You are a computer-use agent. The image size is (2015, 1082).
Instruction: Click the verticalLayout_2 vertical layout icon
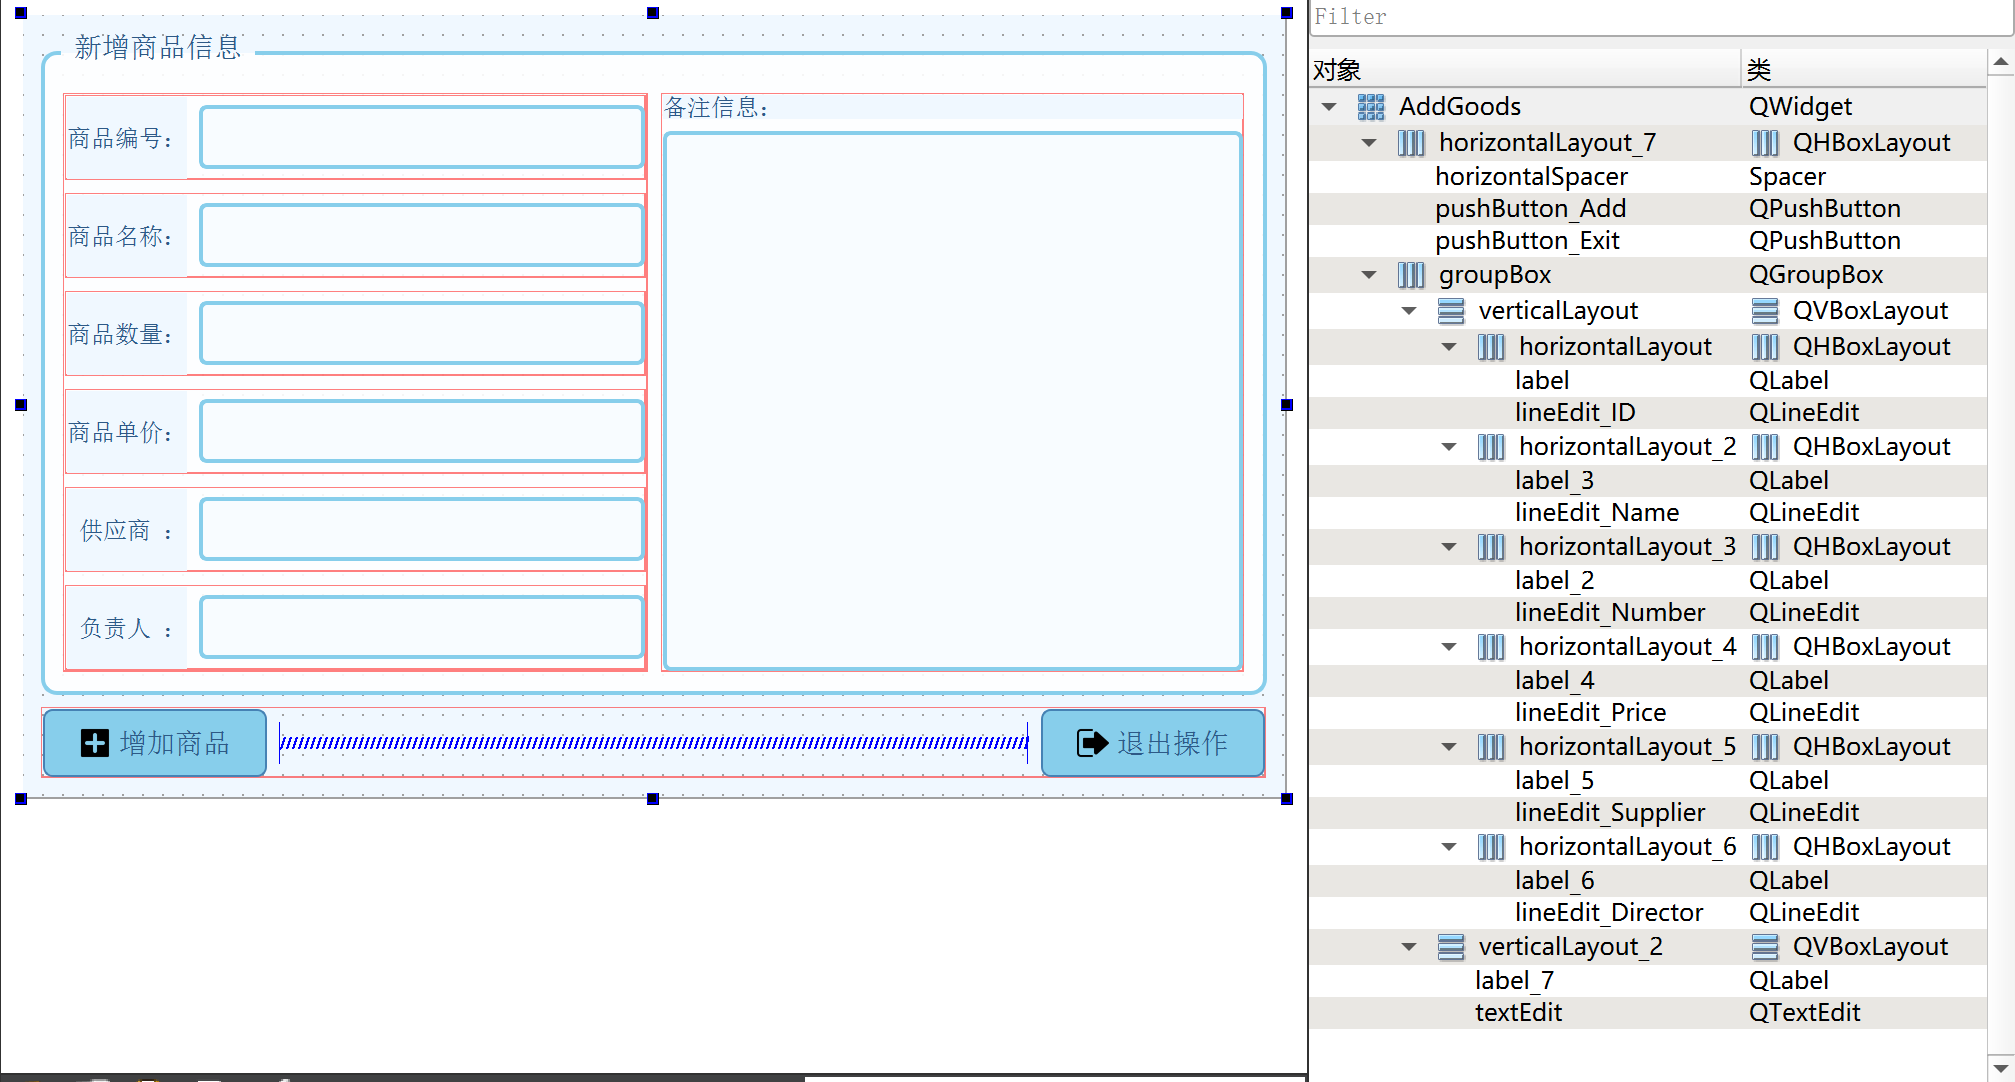point(1450,947)
